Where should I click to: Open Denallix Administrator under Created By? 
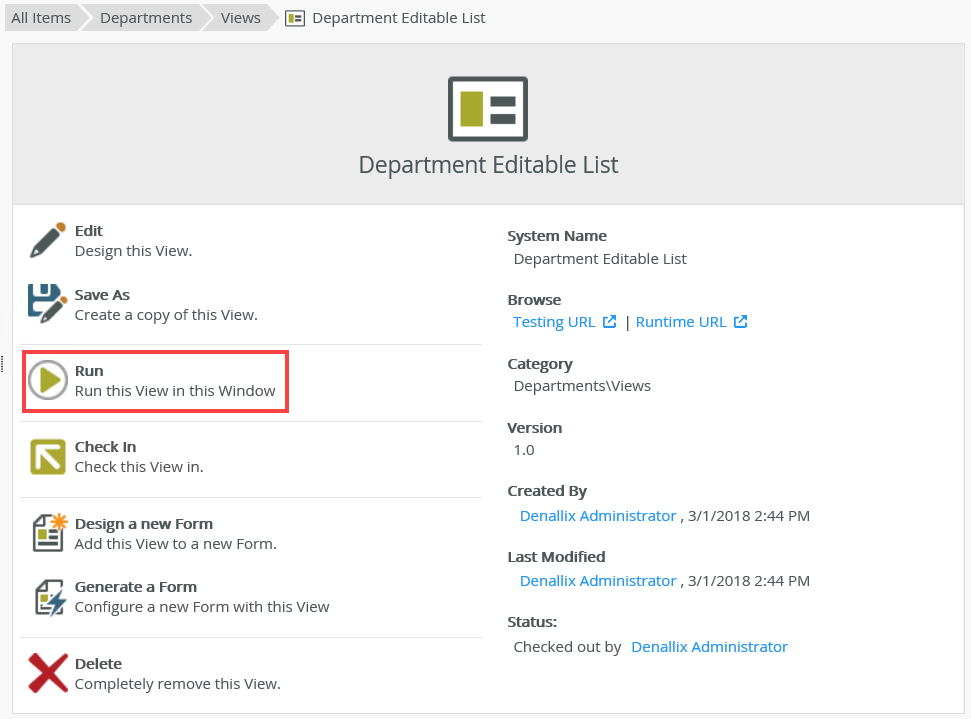(598, 516)
